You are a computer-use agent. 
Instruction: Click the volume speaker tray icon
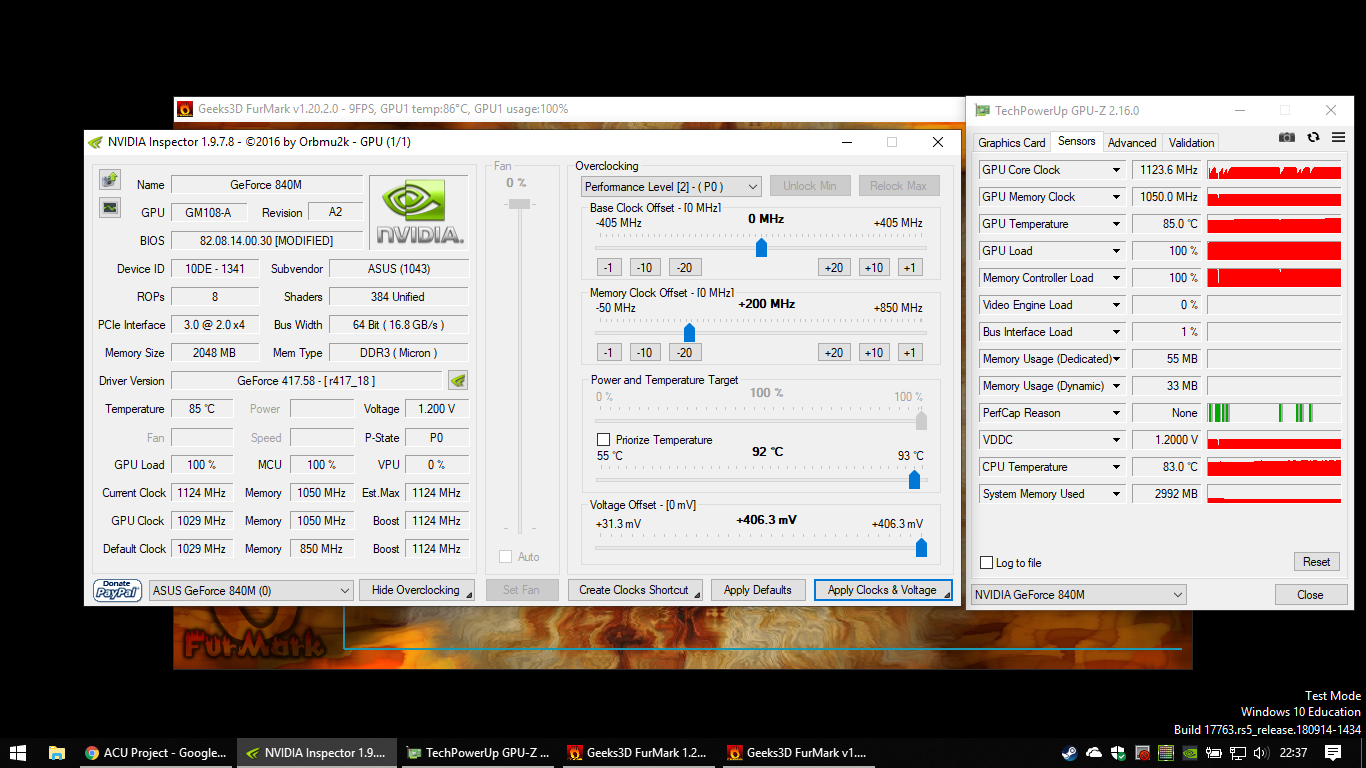tap(1262, 753)
